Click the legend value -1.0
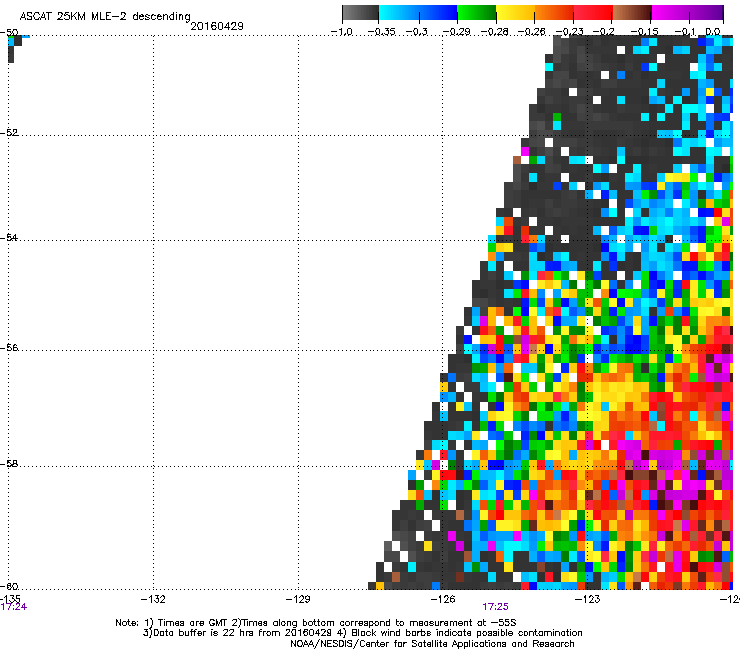This screenshot has height=650, width=740. tap(341, 32)
